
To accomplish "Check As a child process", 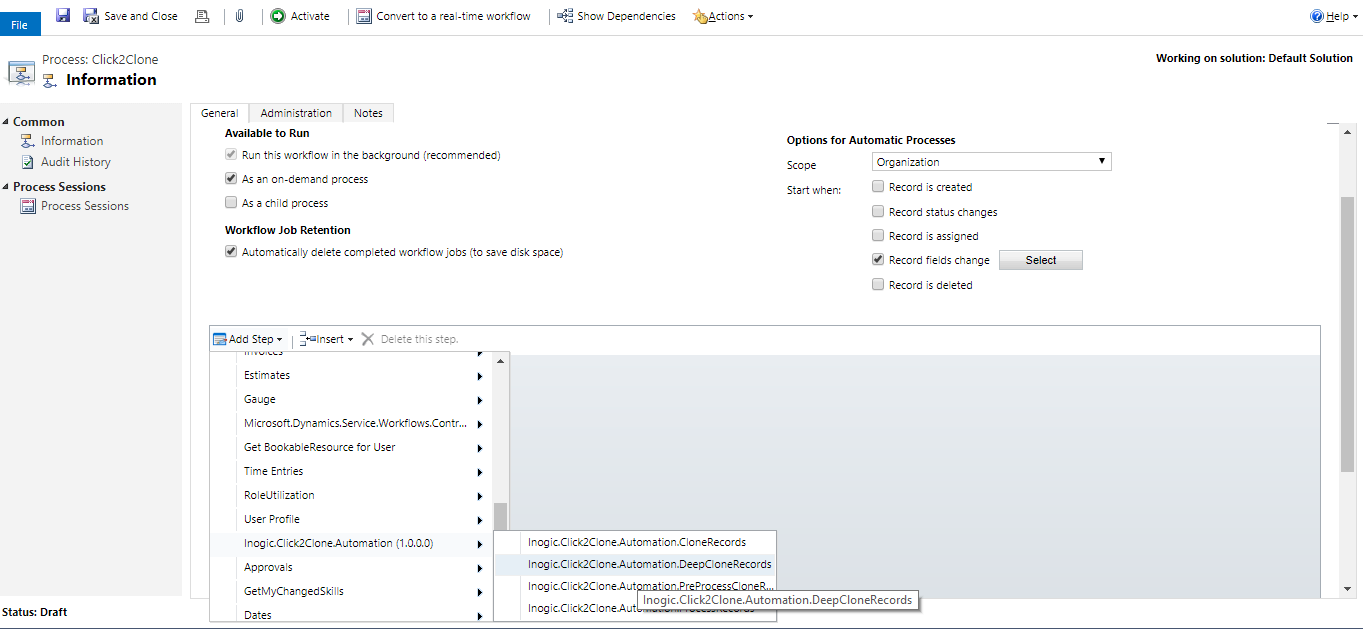I will 232,203.
